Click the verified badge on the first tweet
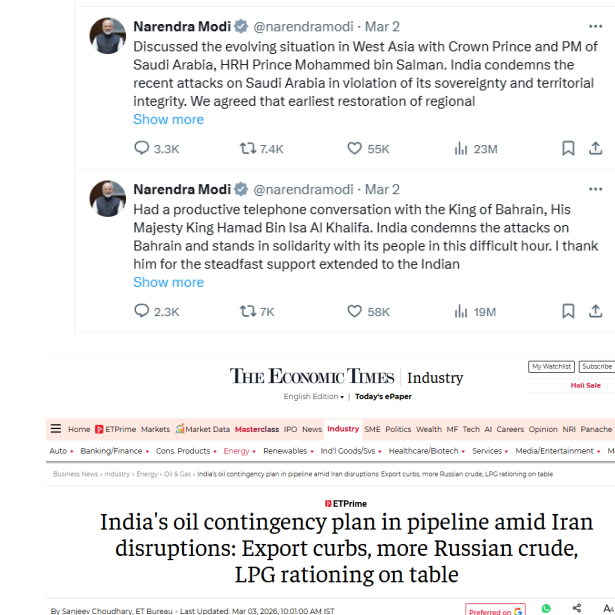The image size is (615, 615). [241, 26]
